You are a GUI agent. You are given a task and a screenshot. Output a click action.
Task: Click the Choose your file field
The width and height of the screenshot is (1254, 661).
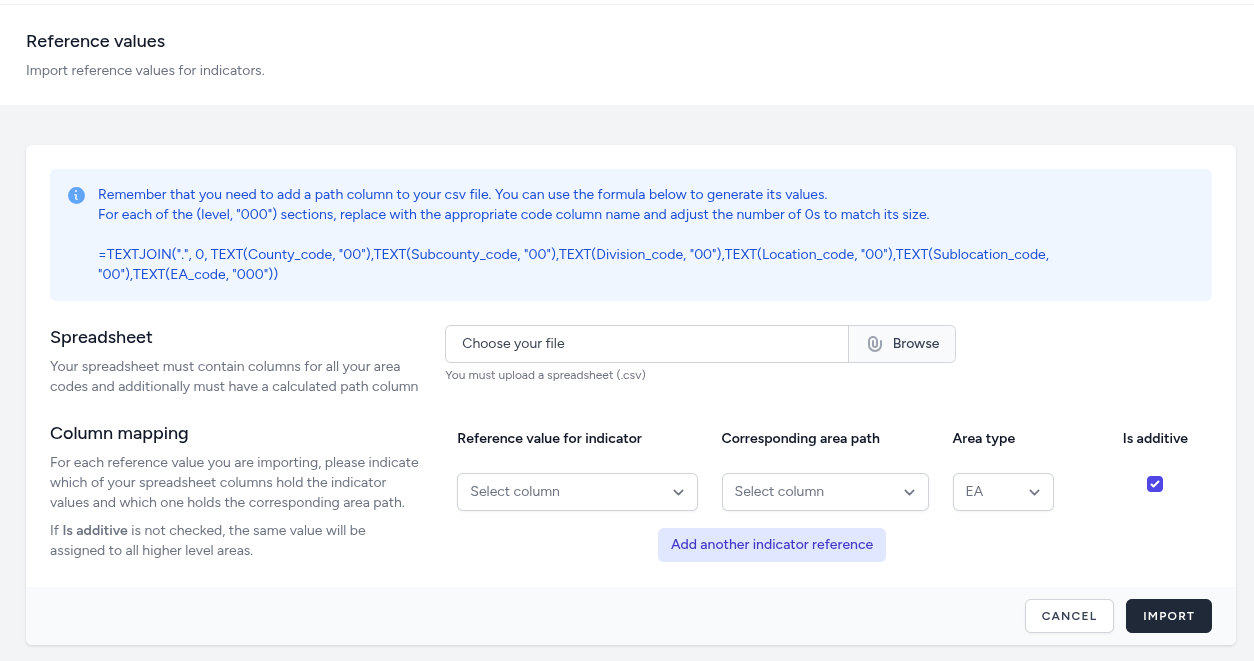pos(646,344)
